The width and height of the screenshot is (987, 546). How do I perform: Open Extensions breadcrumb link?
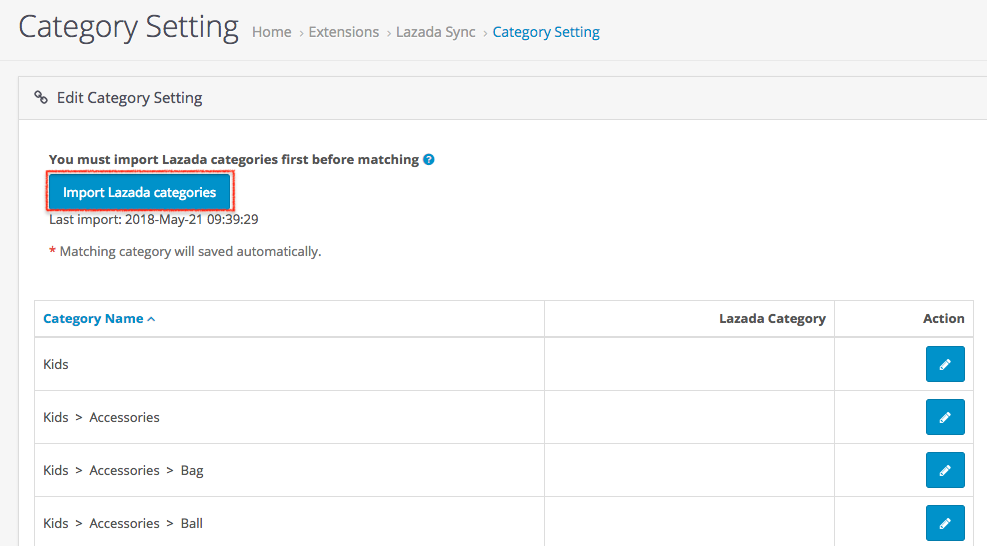coord(343,32)
